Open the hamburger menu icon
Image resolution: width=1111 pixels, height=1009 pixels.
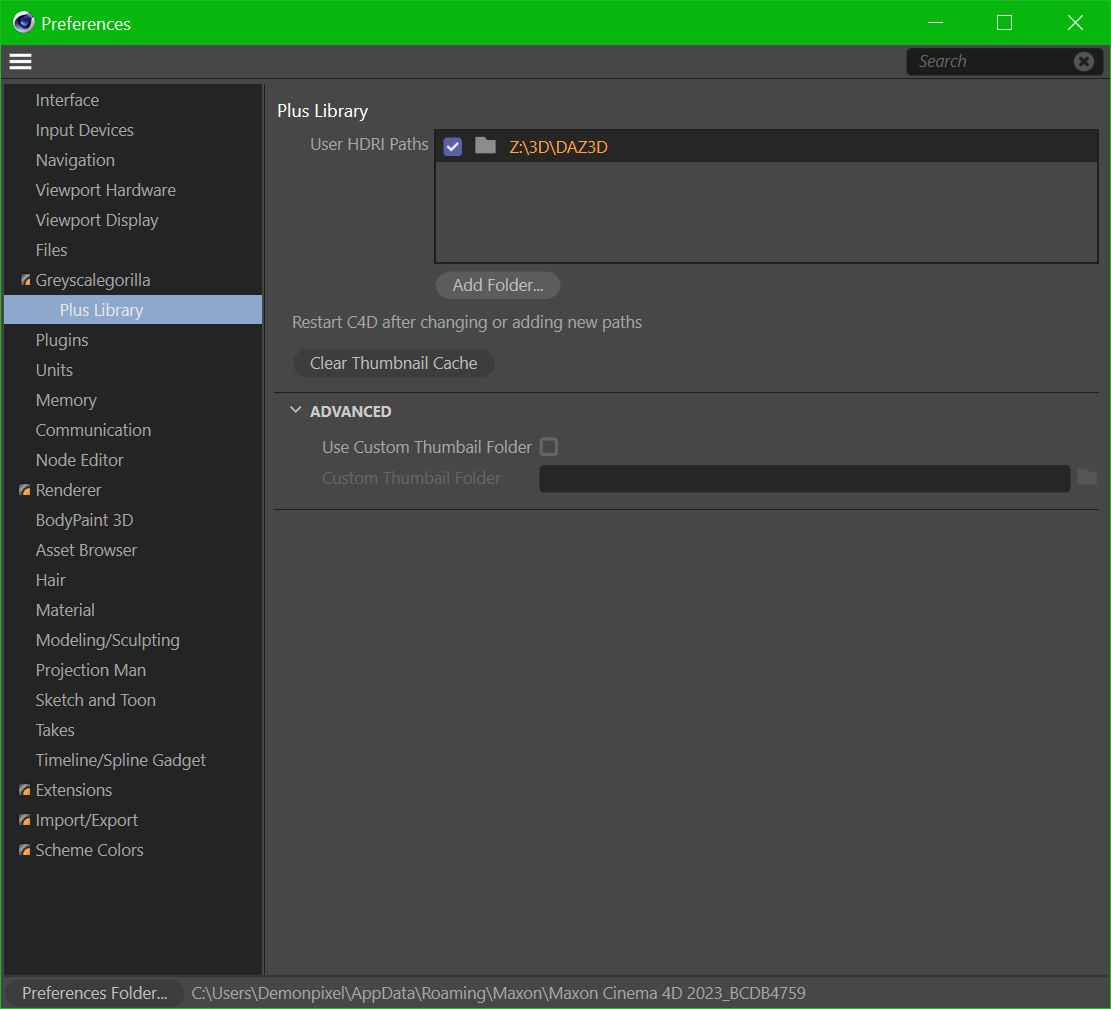20,62
